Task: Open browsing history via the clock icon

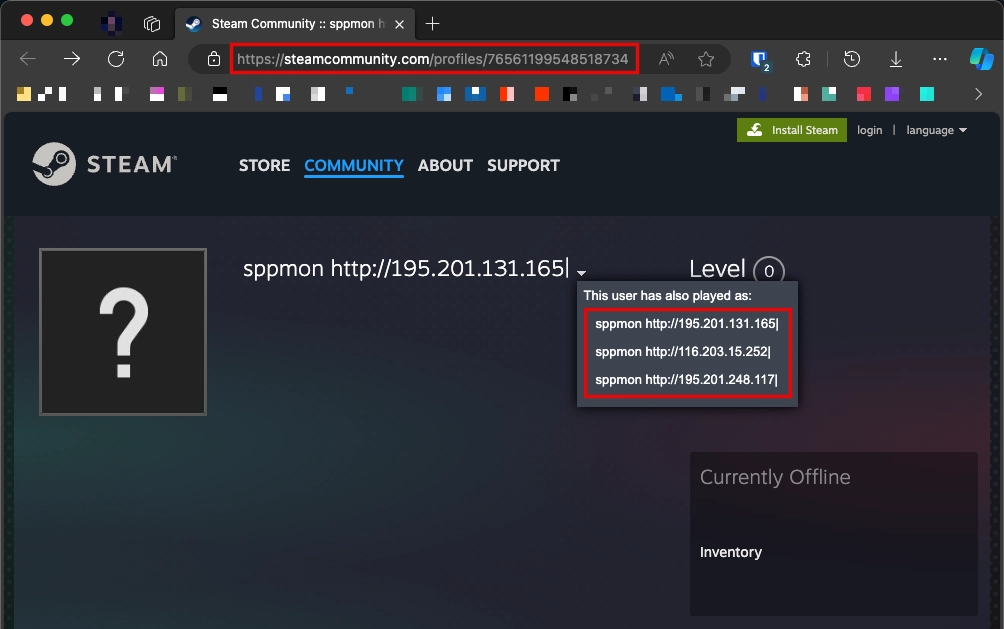Action: tap(851, 59)
